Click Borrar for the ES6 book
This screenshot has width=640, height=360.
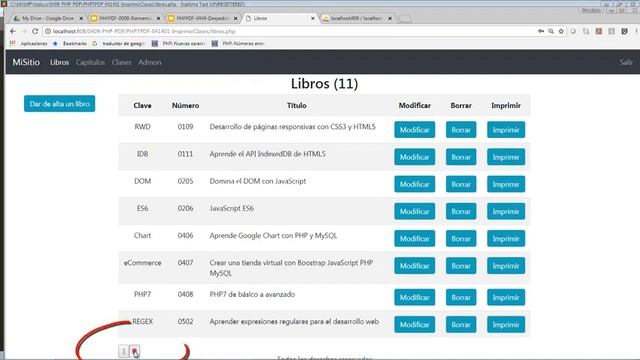tap(461, 211)
